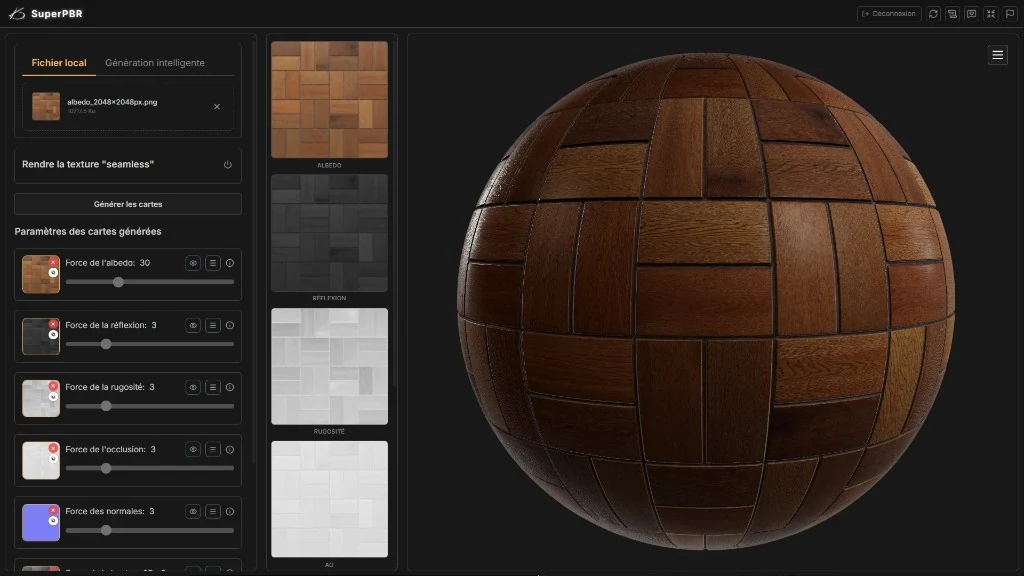
Task: Switch to the Génération intelligente tab
Action: [155, 63]
